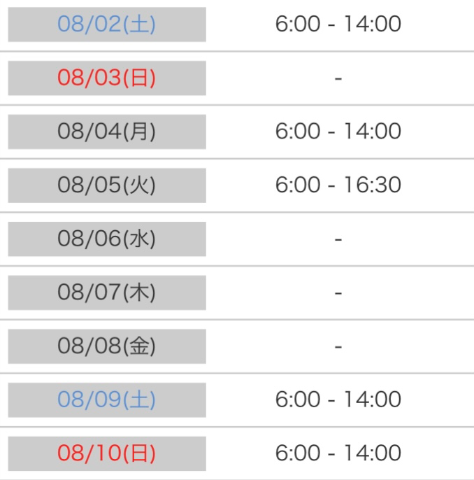Choose the 08/05(火) date cell
Viewport: 474px width, 480px height.
point(107,185)
